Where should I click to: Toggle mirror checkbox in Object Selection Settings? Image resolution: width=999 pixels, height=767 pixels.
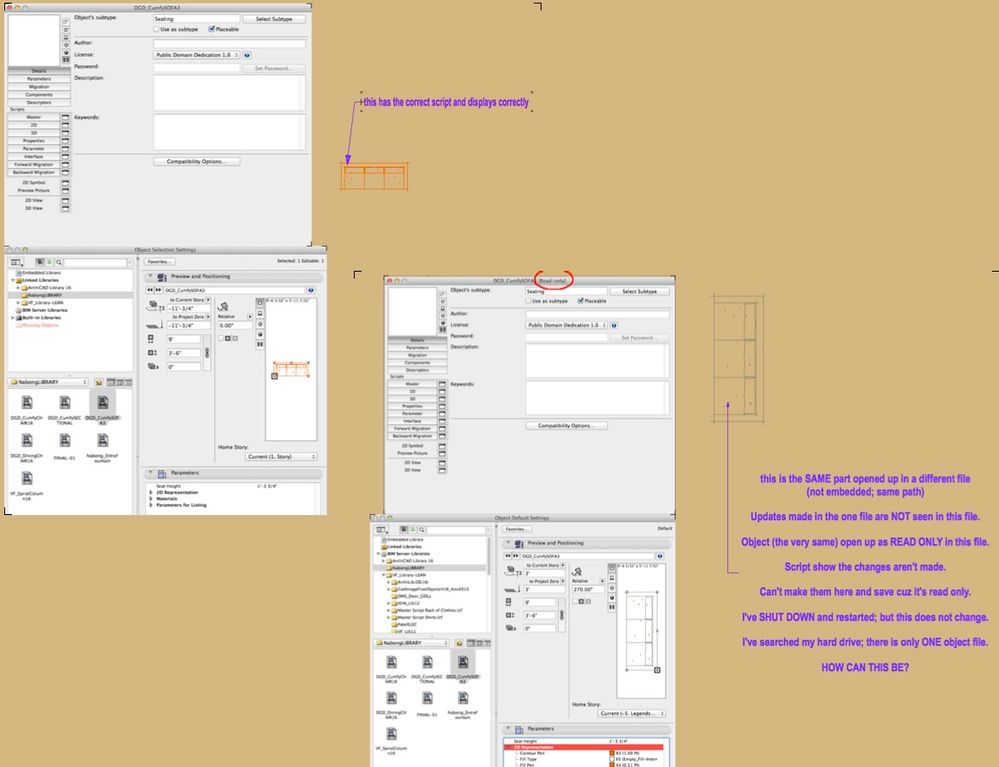click(220, 338)
